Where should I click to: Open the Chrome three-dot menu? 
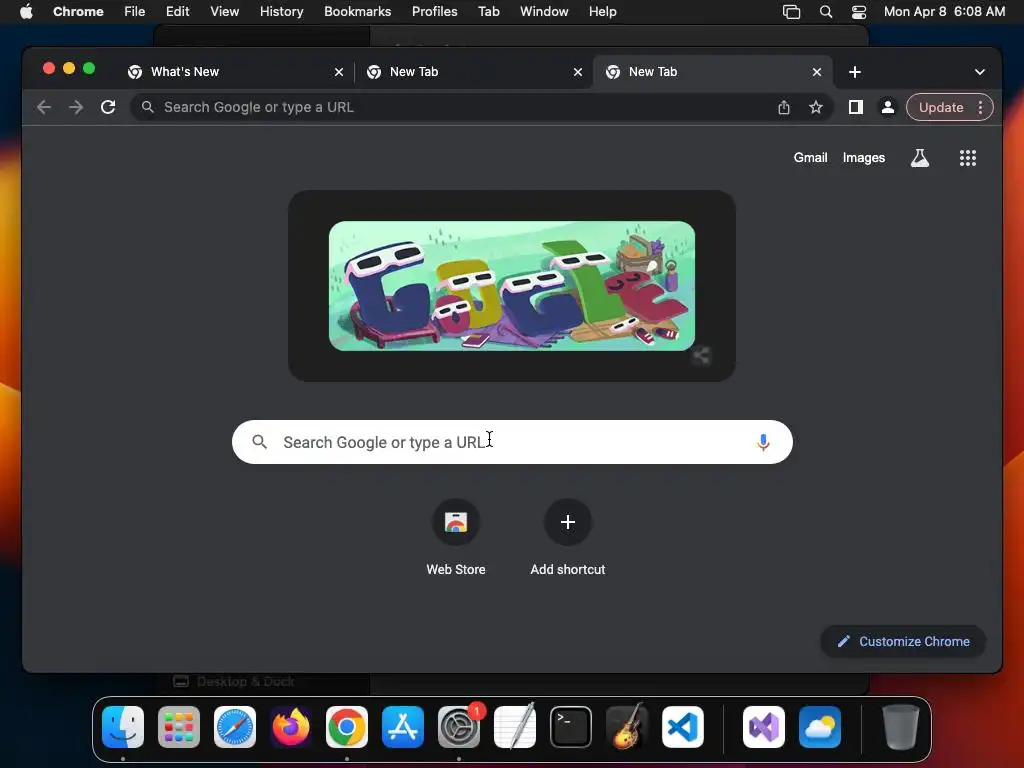[980, 107]
